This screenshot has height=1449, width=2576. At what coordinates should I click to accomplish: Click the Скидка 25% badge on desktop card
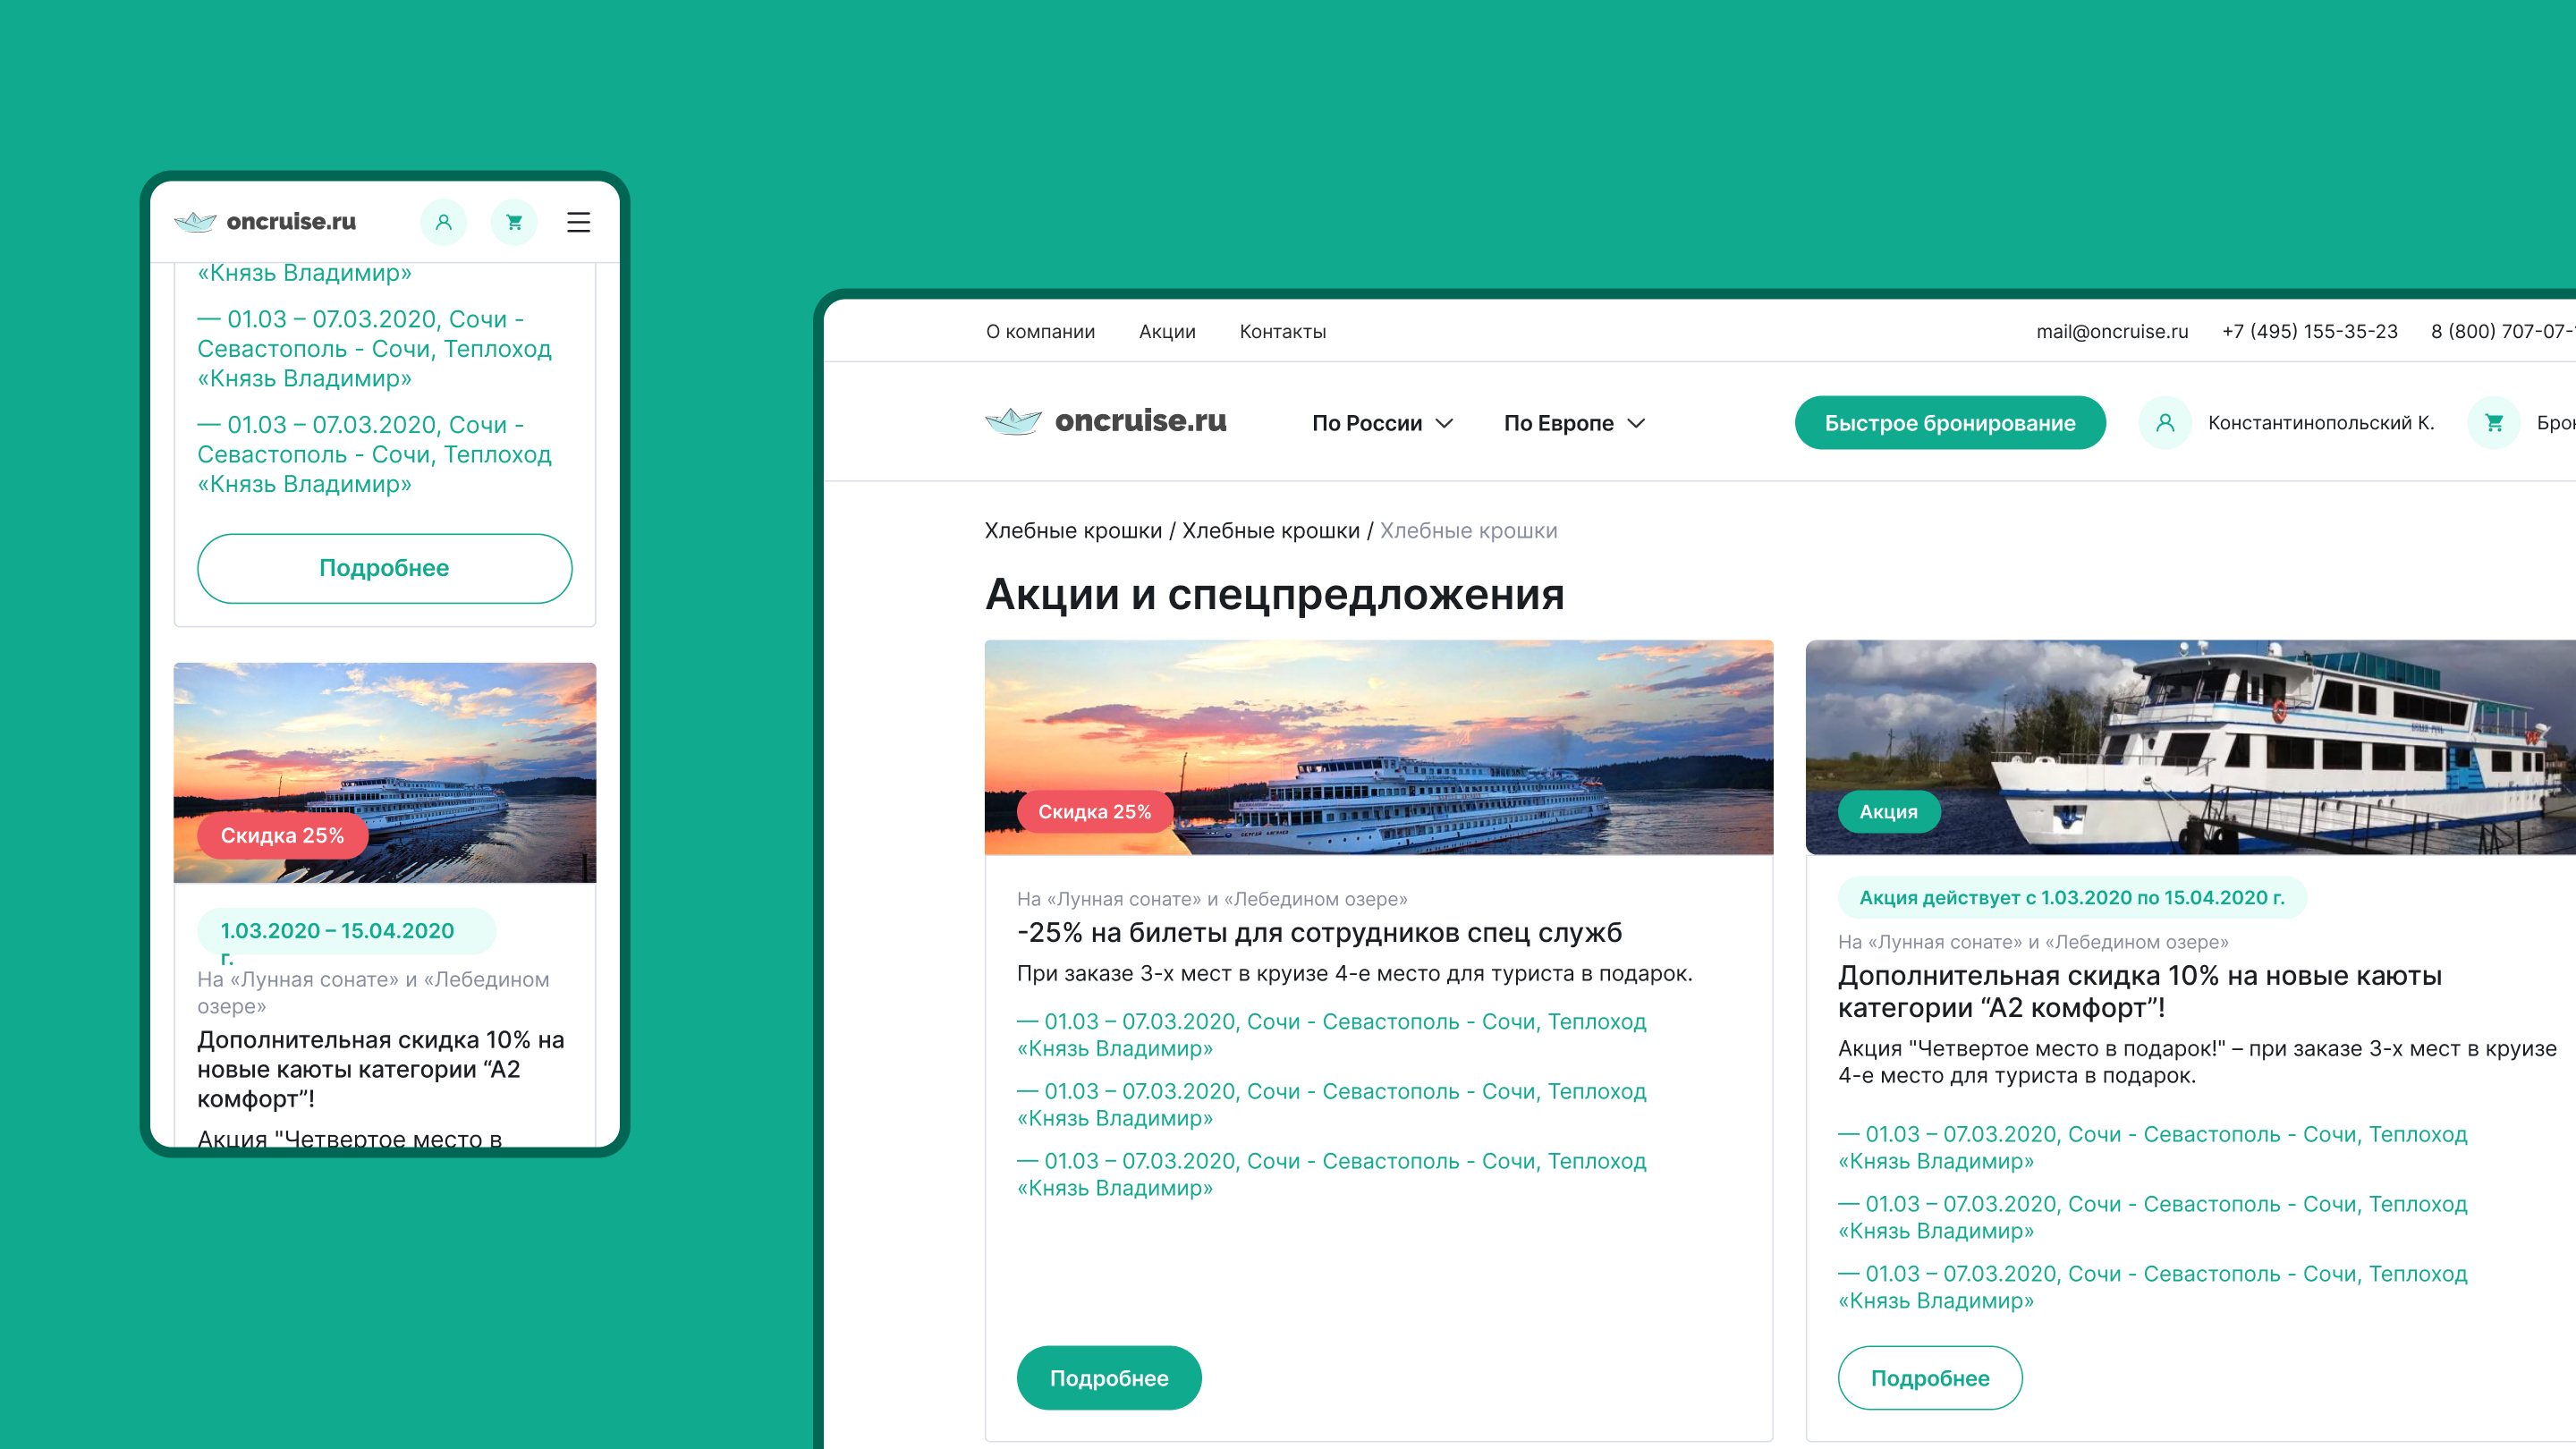click(1094, 812)
